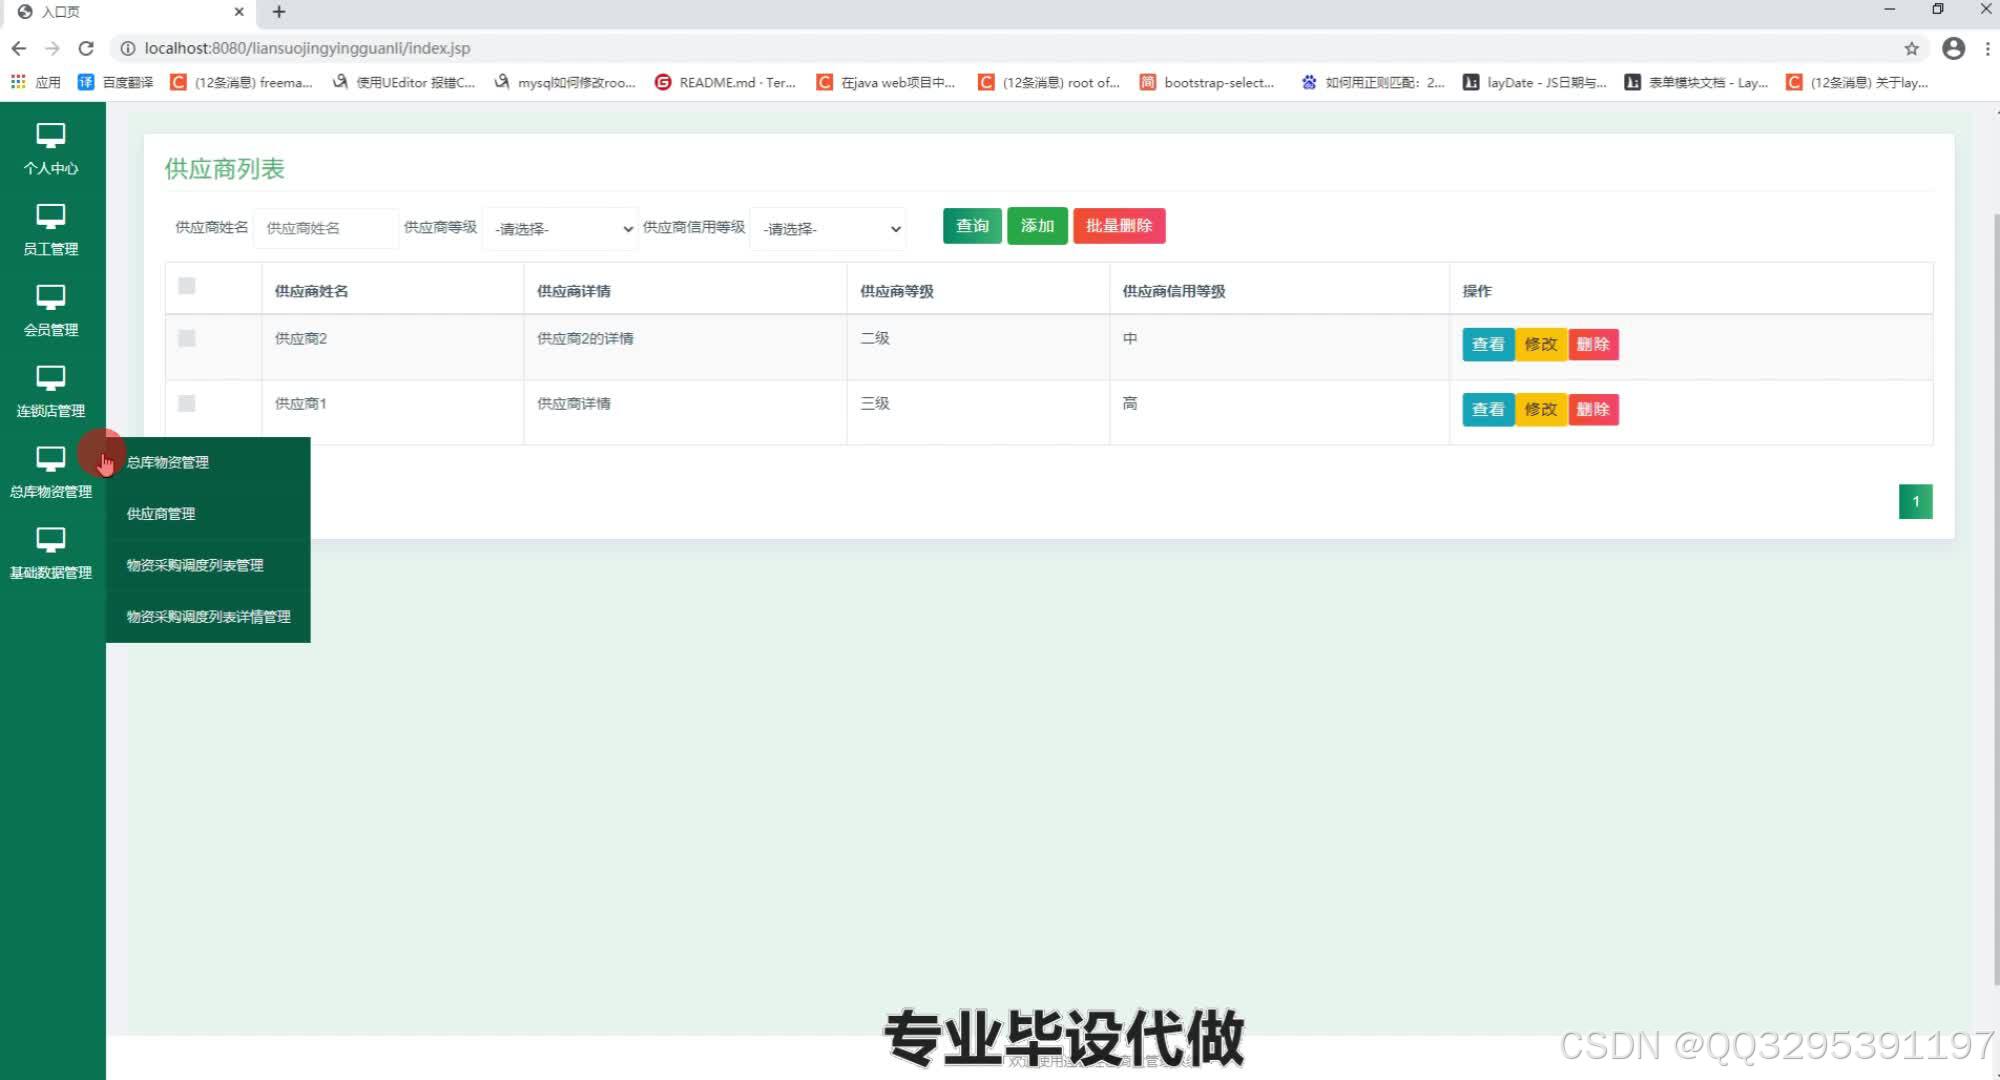Click 修改 for 供应商1 row
Screen dimensions: 2000x1080
click(1541, 409)
